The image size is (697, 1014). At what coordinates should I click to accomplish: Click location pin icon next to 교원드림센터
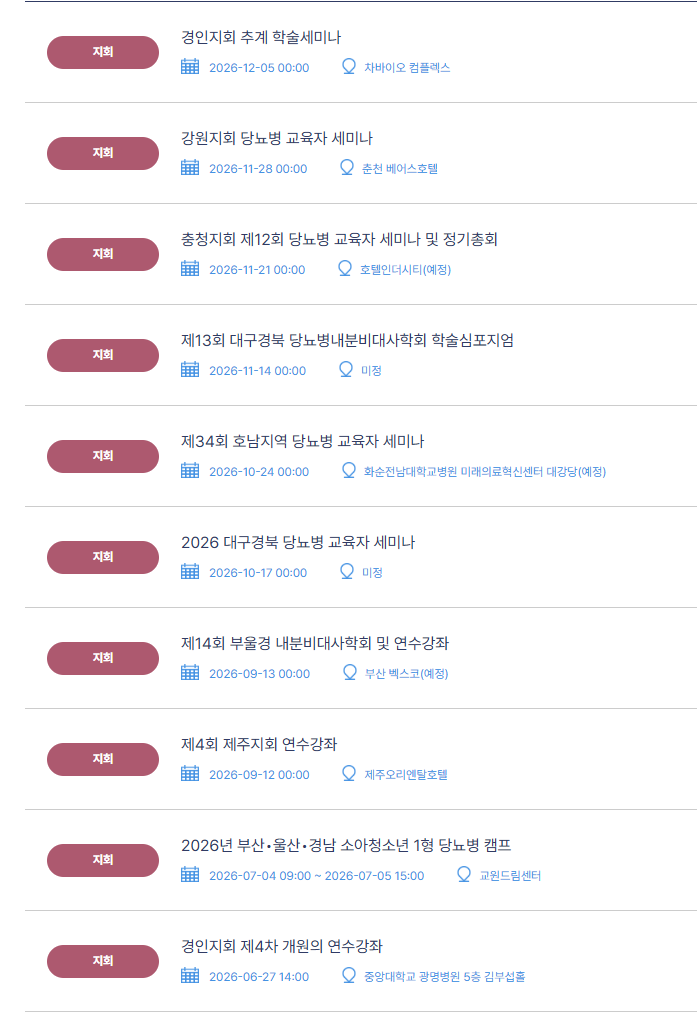[x=464, y=875]
